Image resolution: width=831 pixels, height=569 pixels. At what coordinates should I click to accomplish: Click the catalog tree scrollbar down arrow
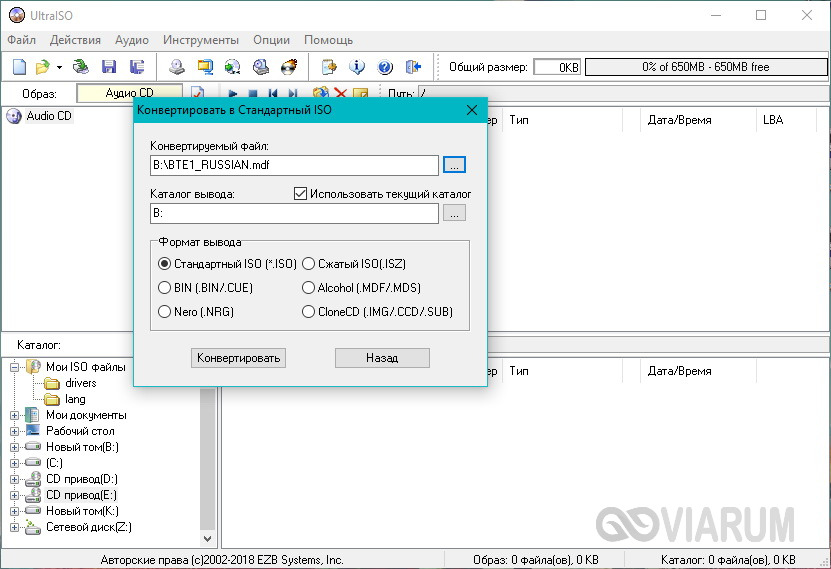click(208, 539)
